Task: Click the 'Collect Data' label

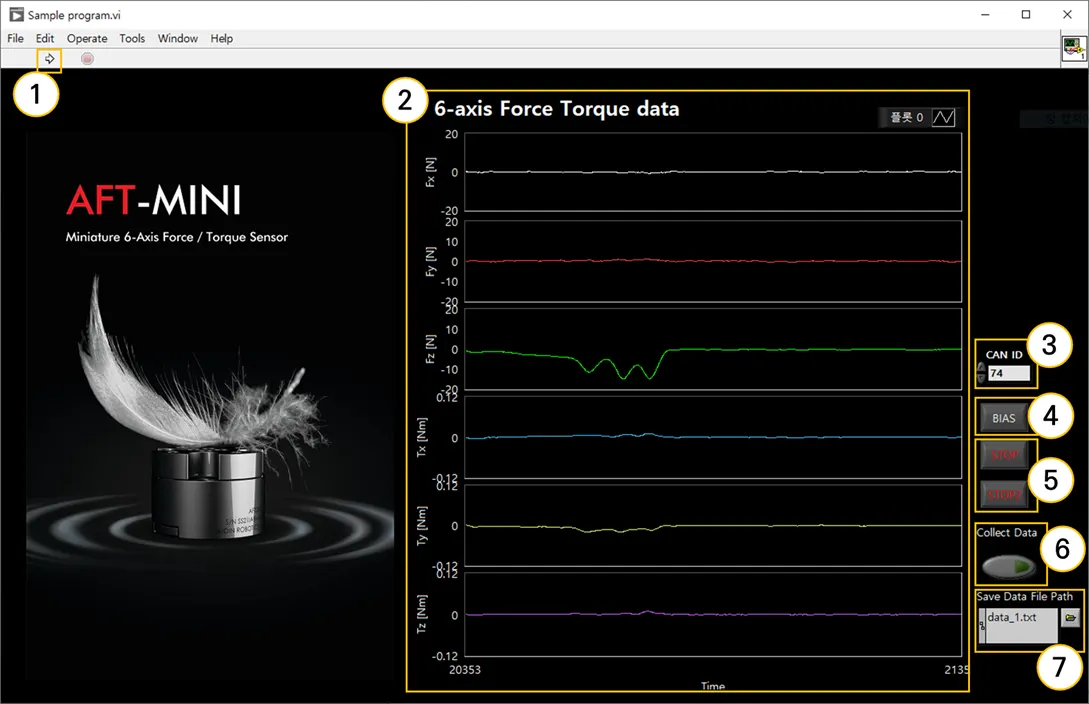Action: (x=1006, y=533)
